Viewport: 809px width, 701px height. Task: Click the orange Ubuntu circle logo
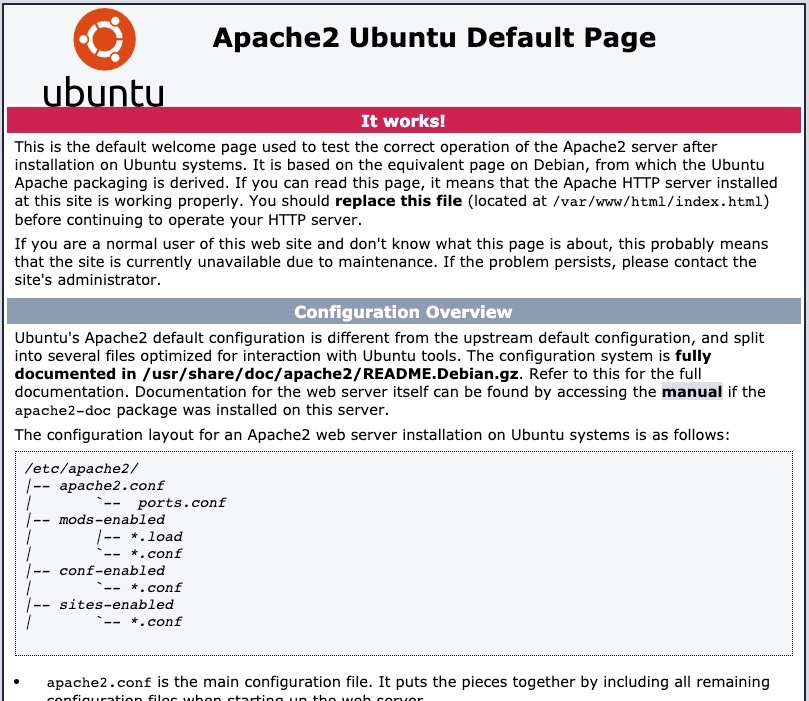tap(105, 39)
